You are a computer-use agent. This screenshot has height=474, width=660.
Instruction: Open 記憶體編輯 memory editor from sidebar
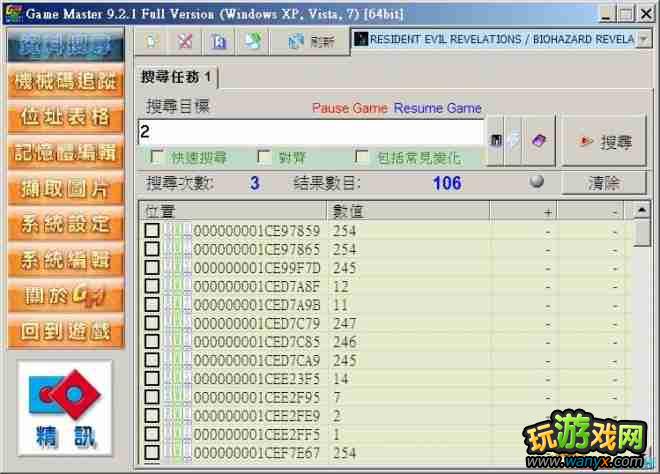point(65,152)
